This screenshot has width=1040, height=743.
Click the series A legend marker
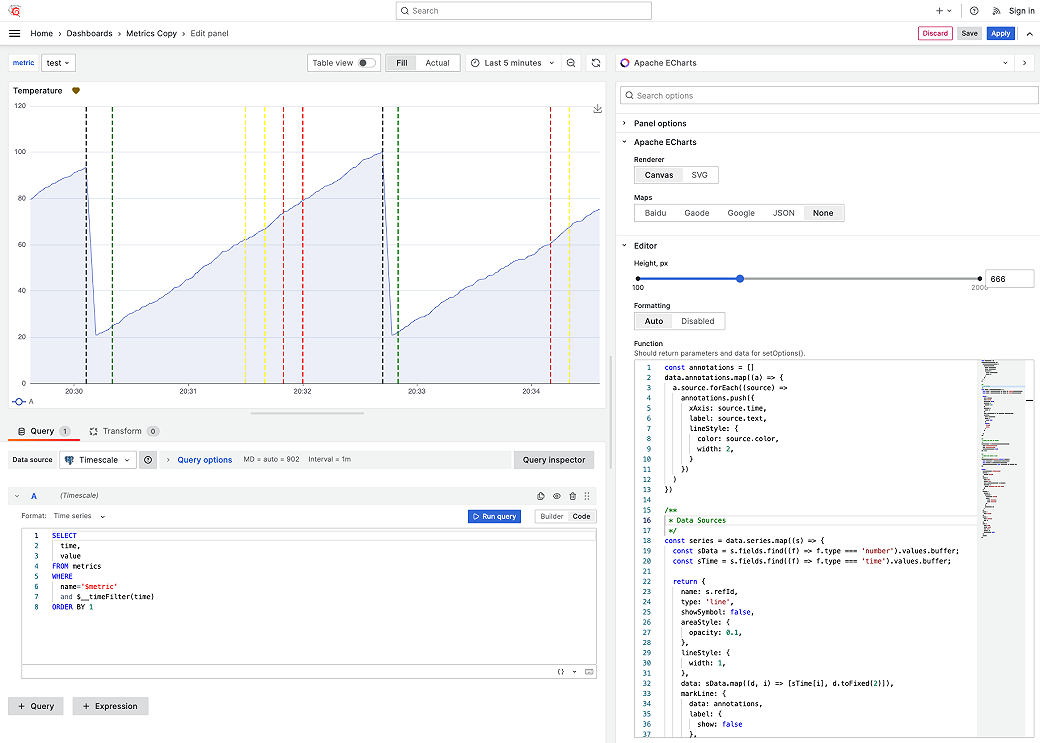coord(19,401)
